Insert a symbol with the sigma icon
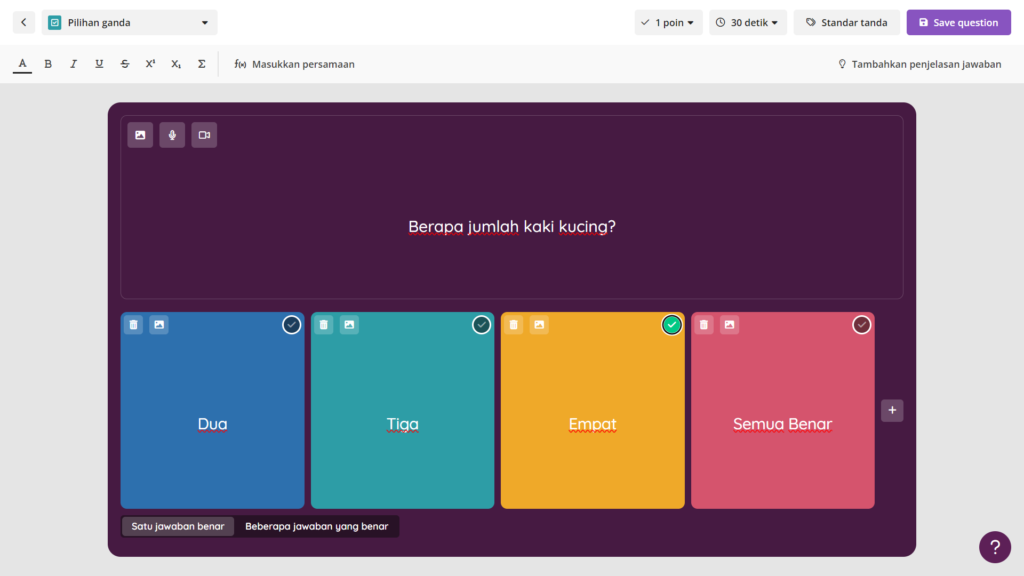Viewport: 1024px width, 576px height. point(202,64)
